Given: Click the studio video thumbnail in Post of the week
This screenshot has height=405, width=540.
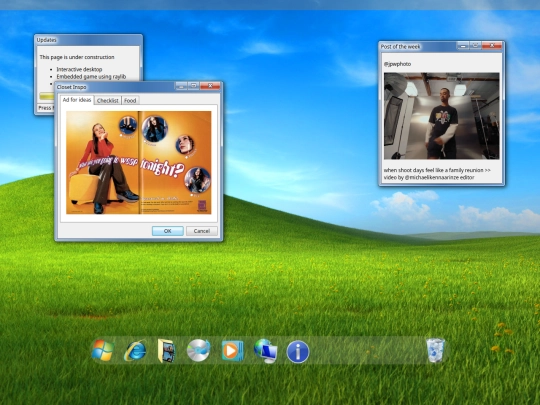Looking at the screenshot, I should click(x=442, y=116).
